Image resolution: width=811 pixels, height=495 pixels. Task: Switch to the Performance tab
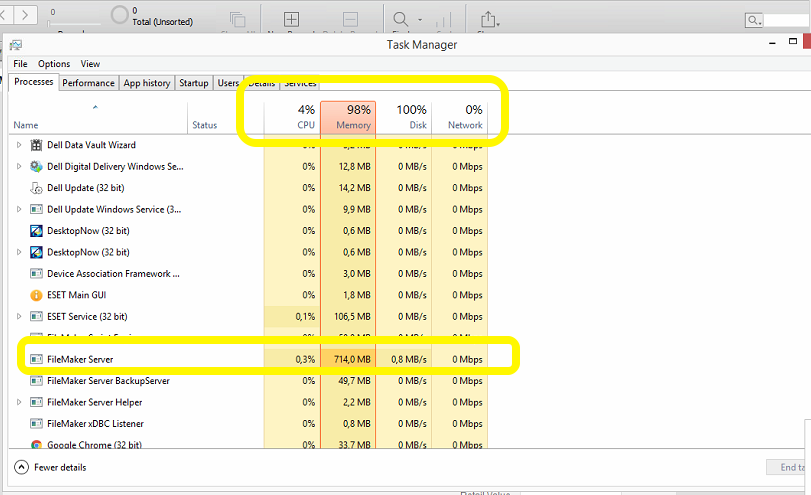click(88, 83)
